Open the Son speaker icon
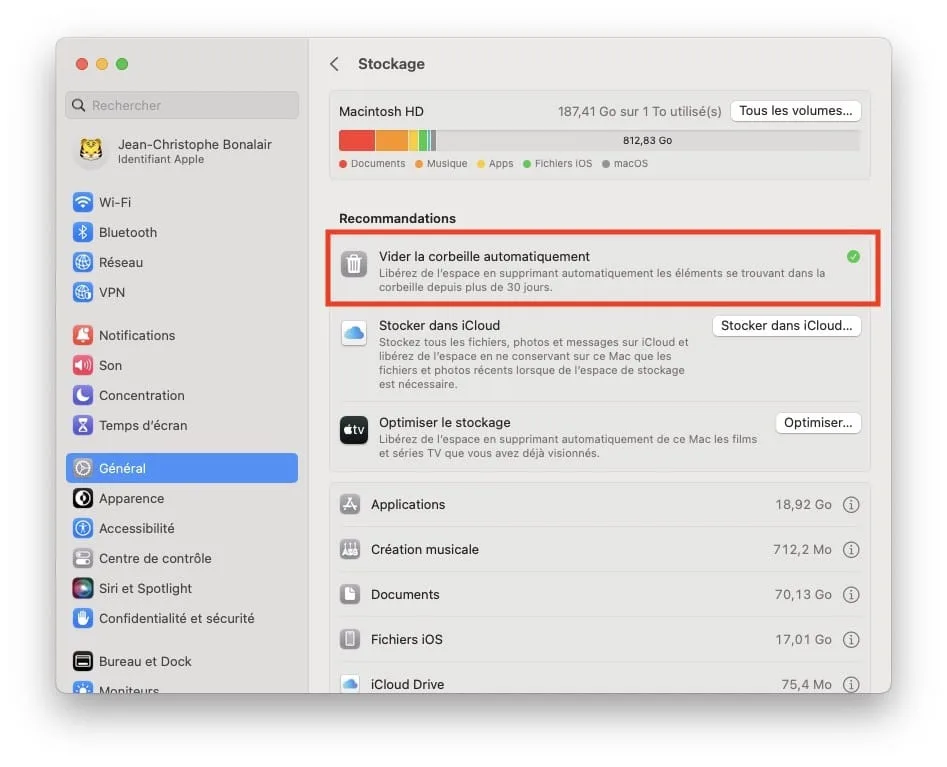This screenshot has width=947, height=767. [83, 365]
